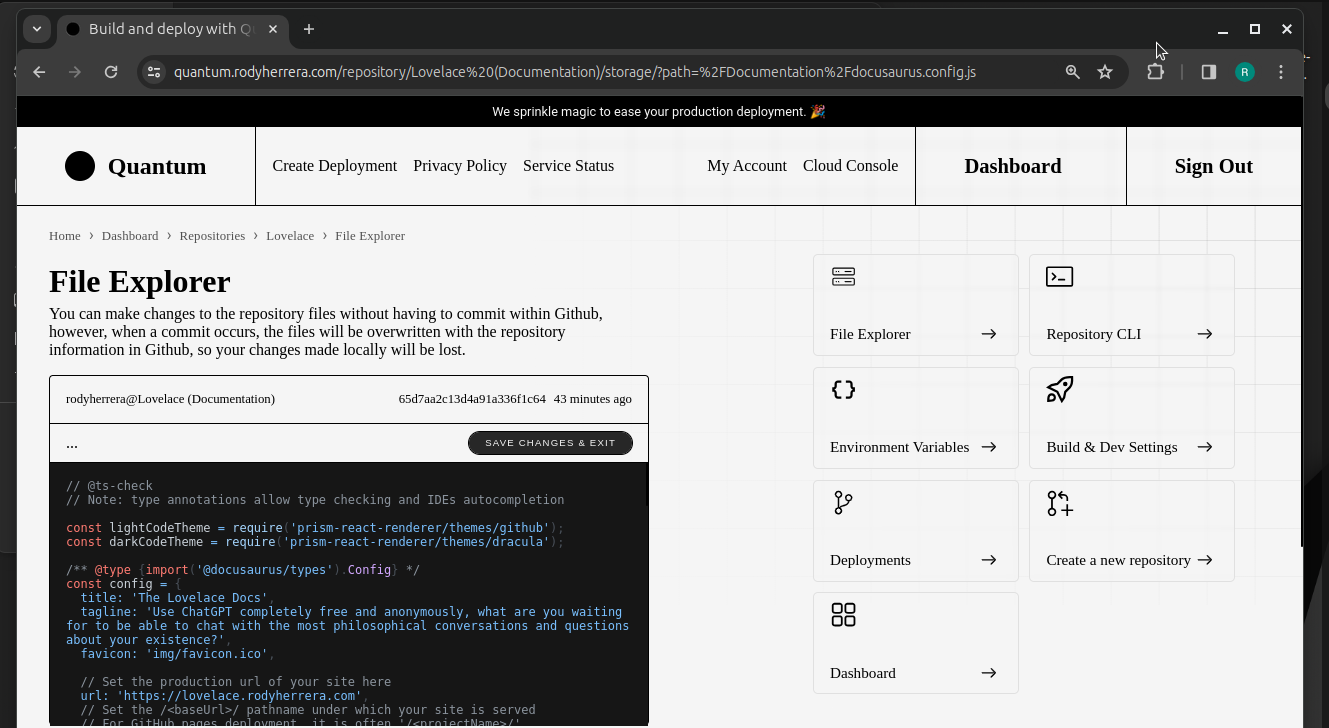
Task: Click Save Changes & Exit button
Action: pyautogui.click(x=550, y=443)
